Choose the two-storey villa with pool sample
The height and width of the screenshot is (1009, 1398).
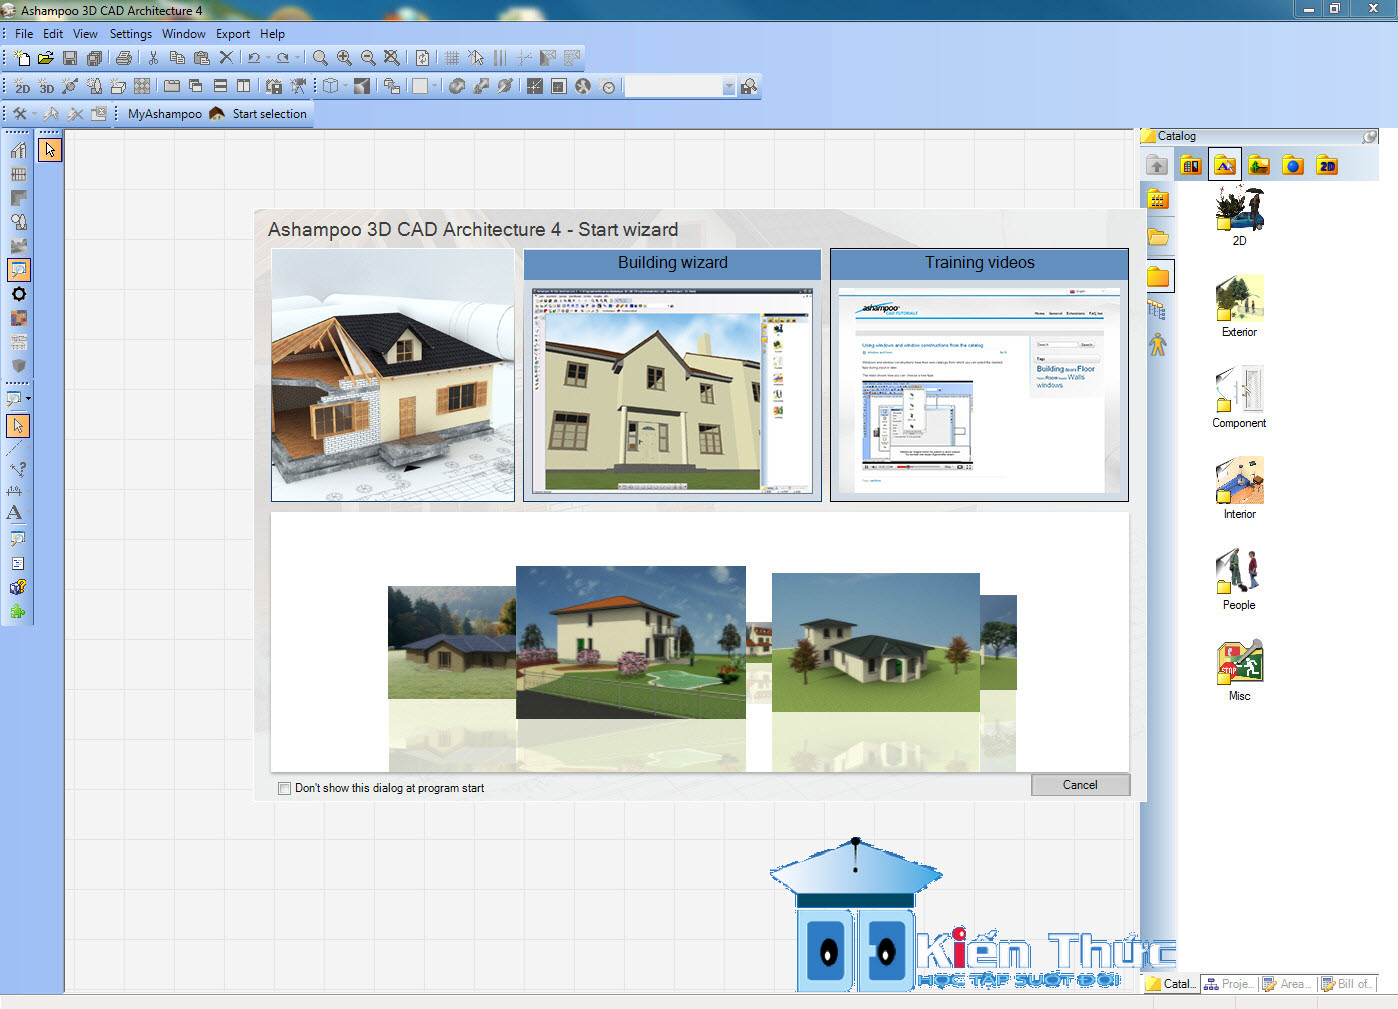point(631,642)
